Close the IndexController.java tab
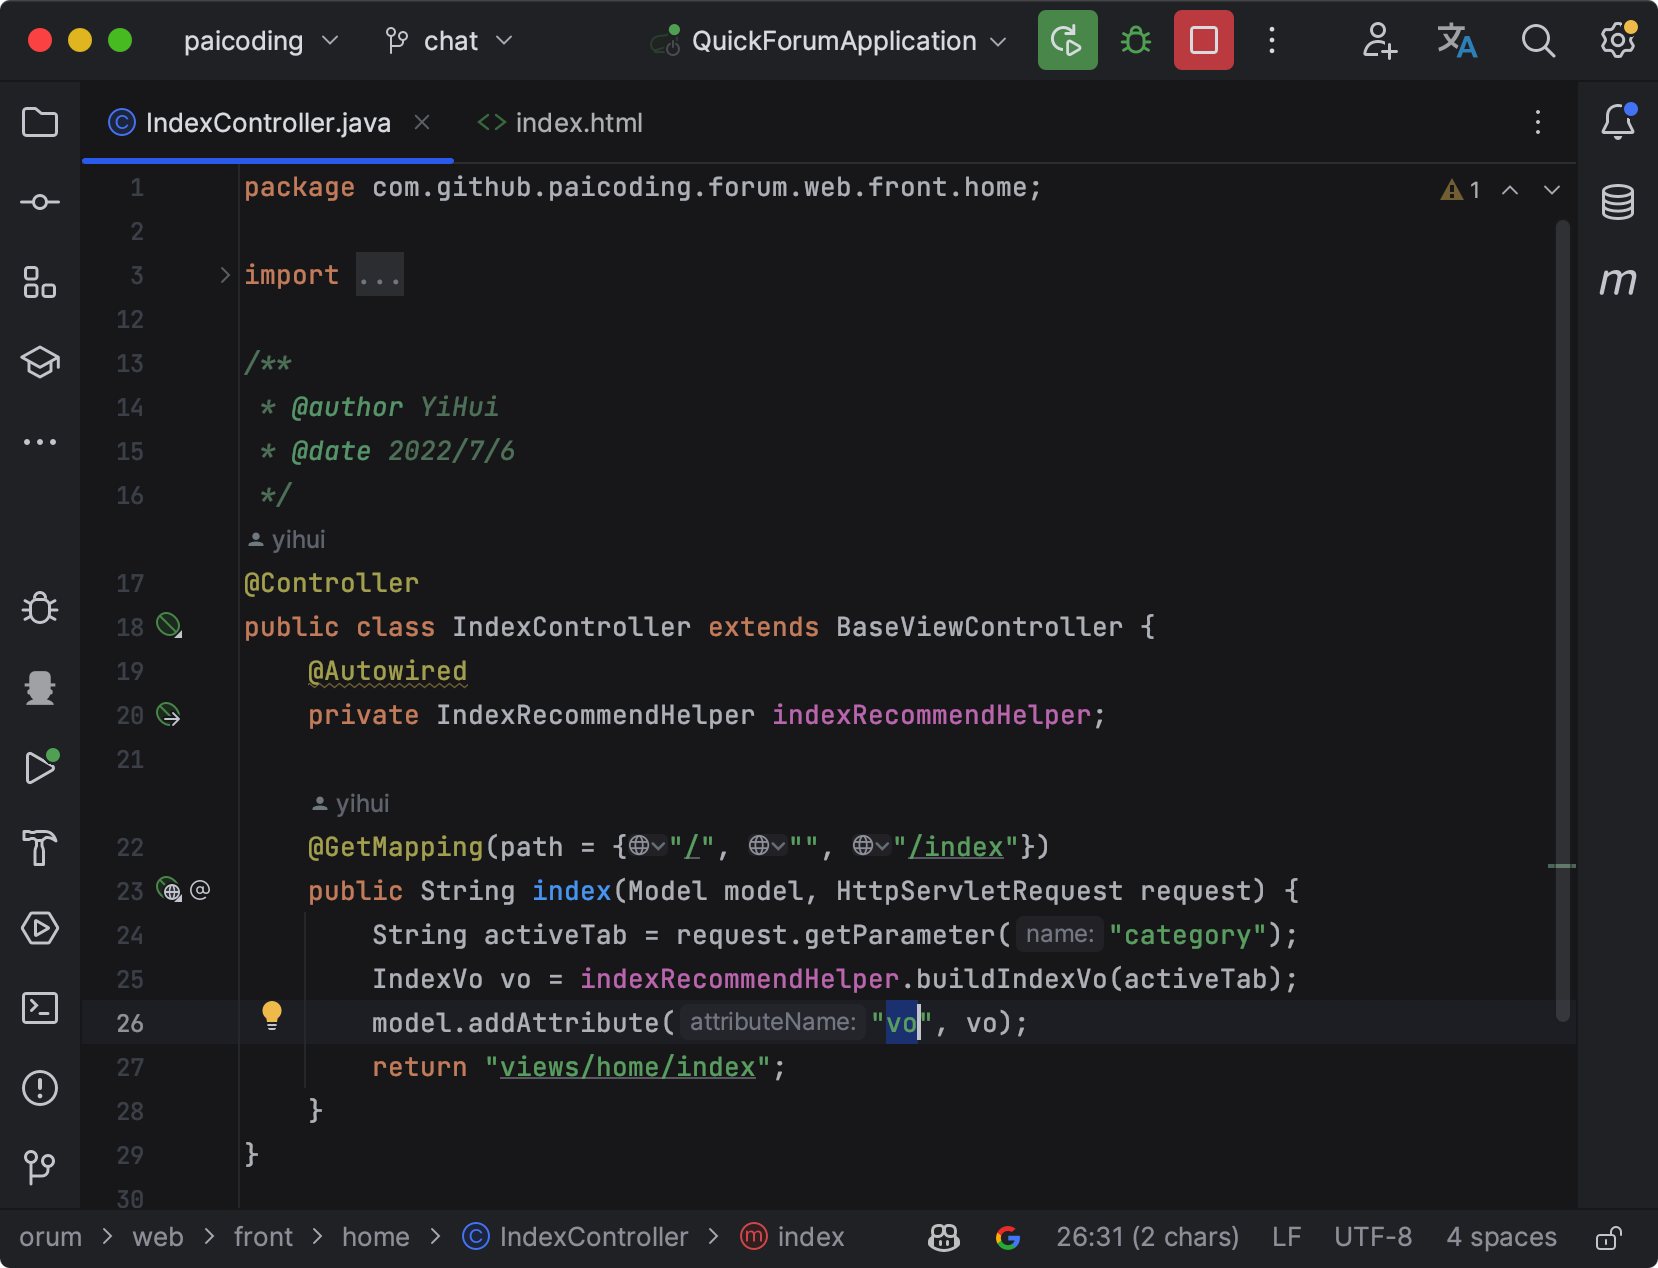Image resolution: width=1658 pixels, height=1268 pixels. (x=422, y=122)
